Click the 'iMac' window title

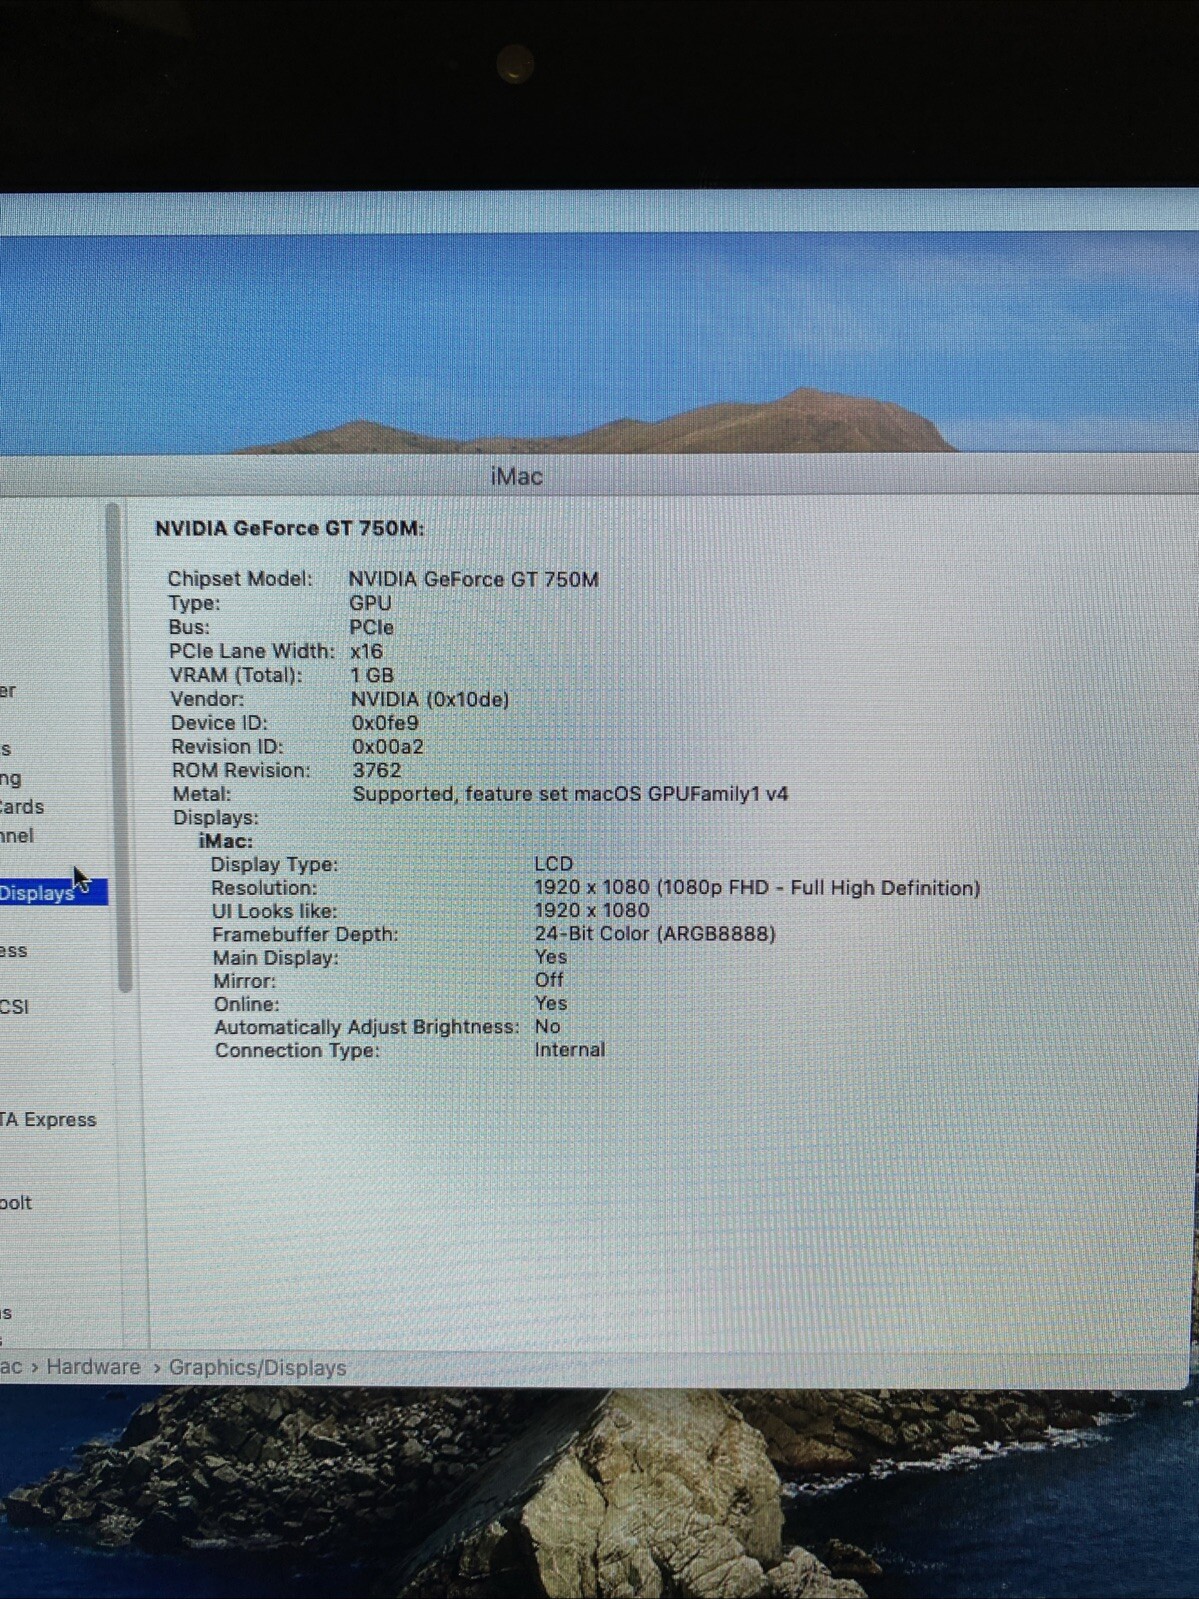pyautogui.click(x=516, y=476)
